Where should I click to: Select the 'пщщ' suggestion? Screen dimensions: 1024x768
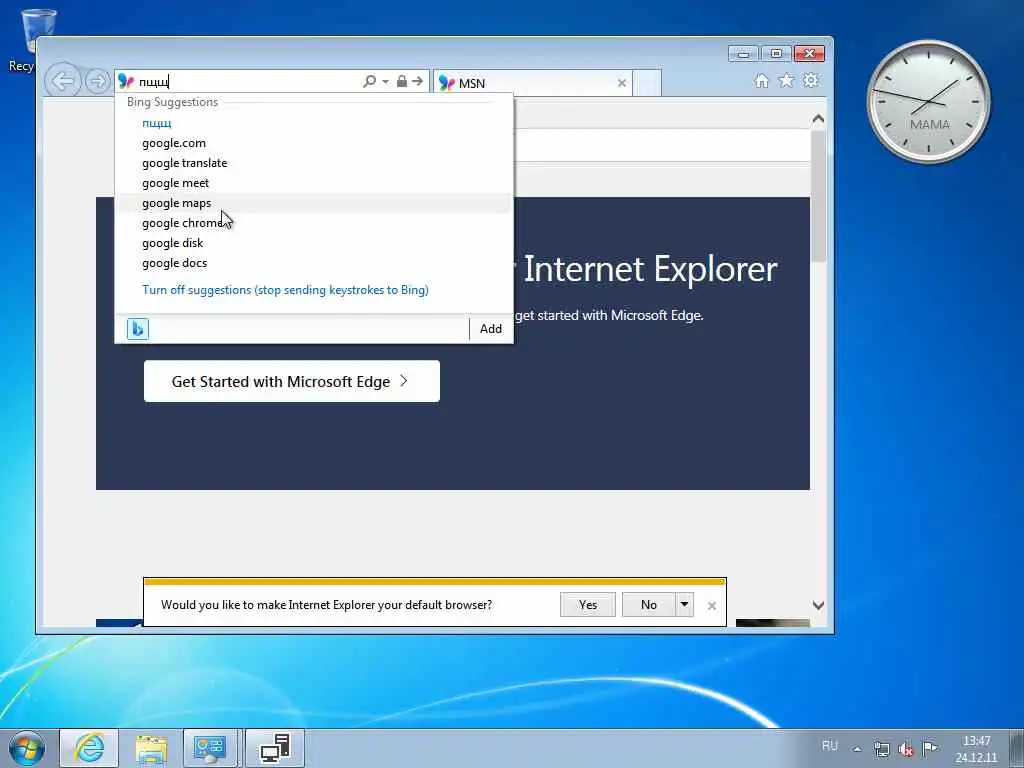(313, 123)
